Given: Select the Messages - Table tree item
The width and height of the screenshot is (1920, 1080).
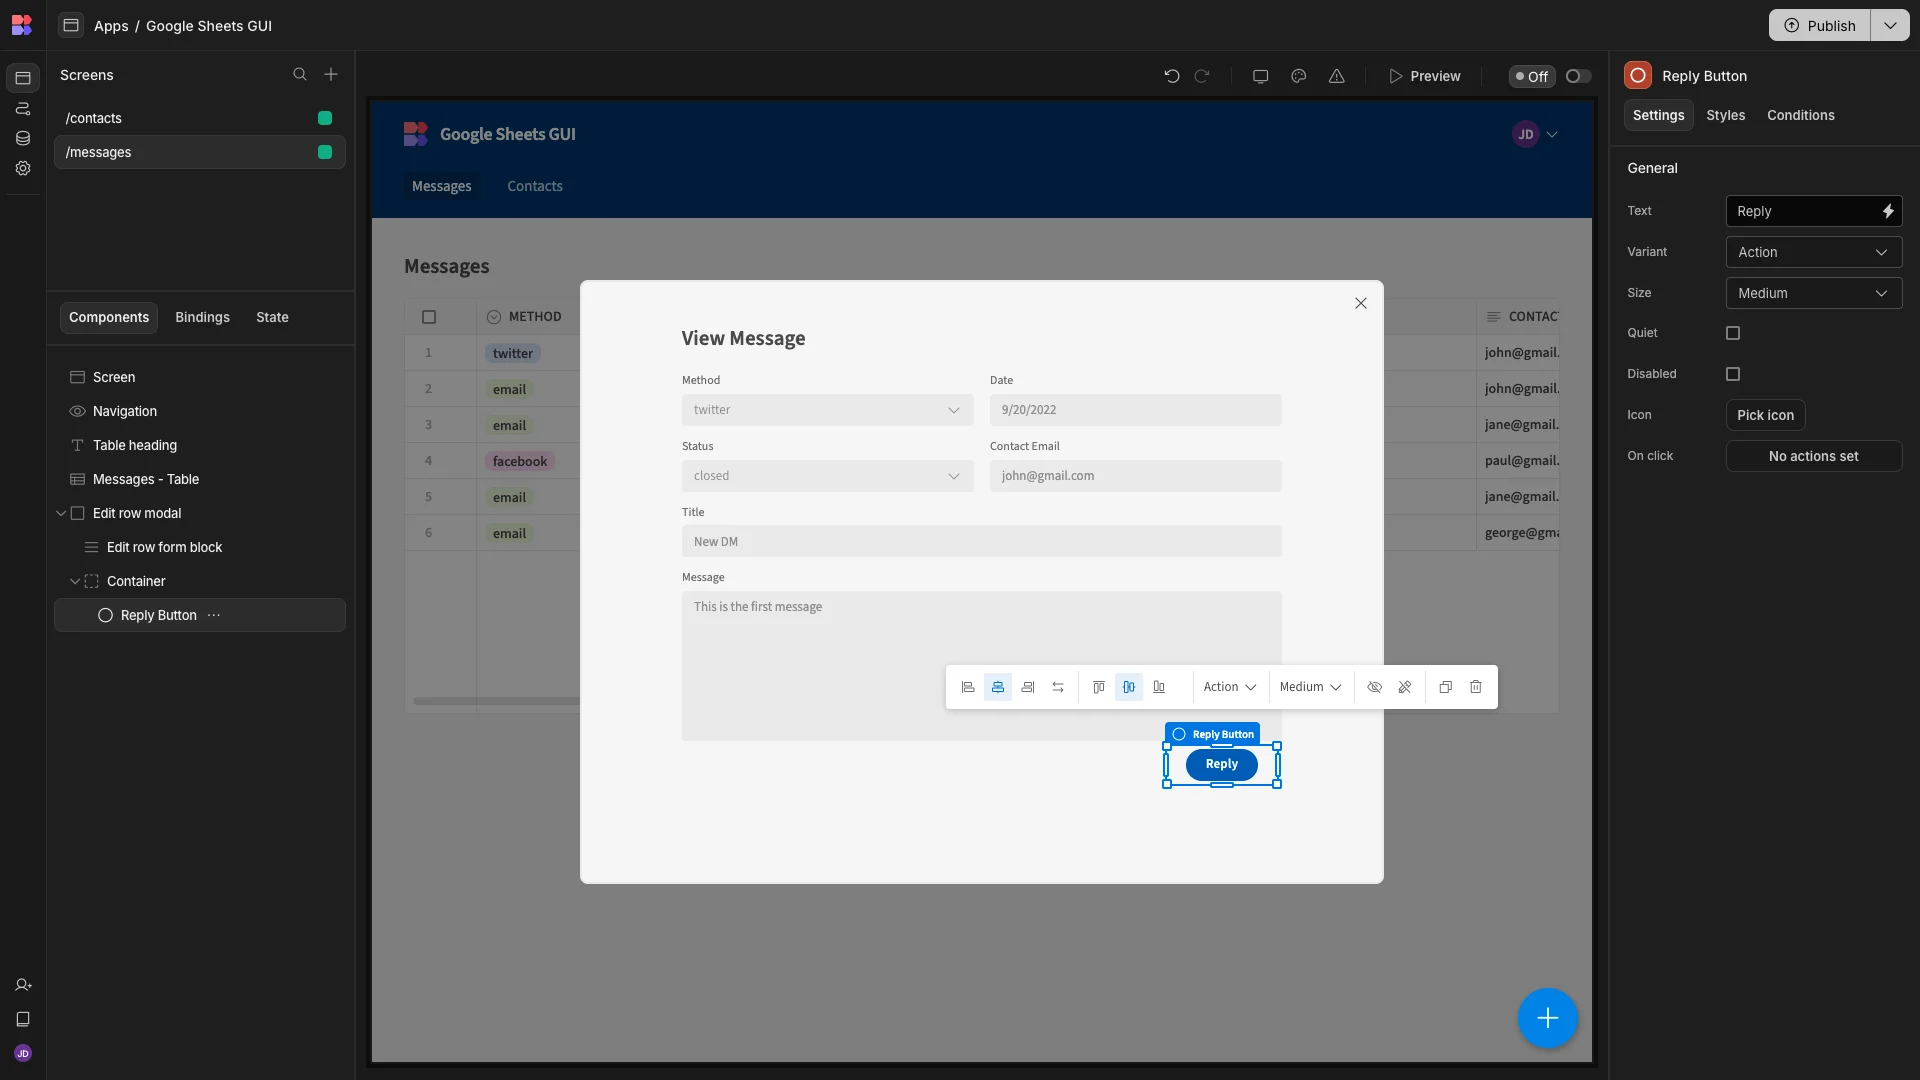Looking at the screenshot, I should [x=199, y=479].
